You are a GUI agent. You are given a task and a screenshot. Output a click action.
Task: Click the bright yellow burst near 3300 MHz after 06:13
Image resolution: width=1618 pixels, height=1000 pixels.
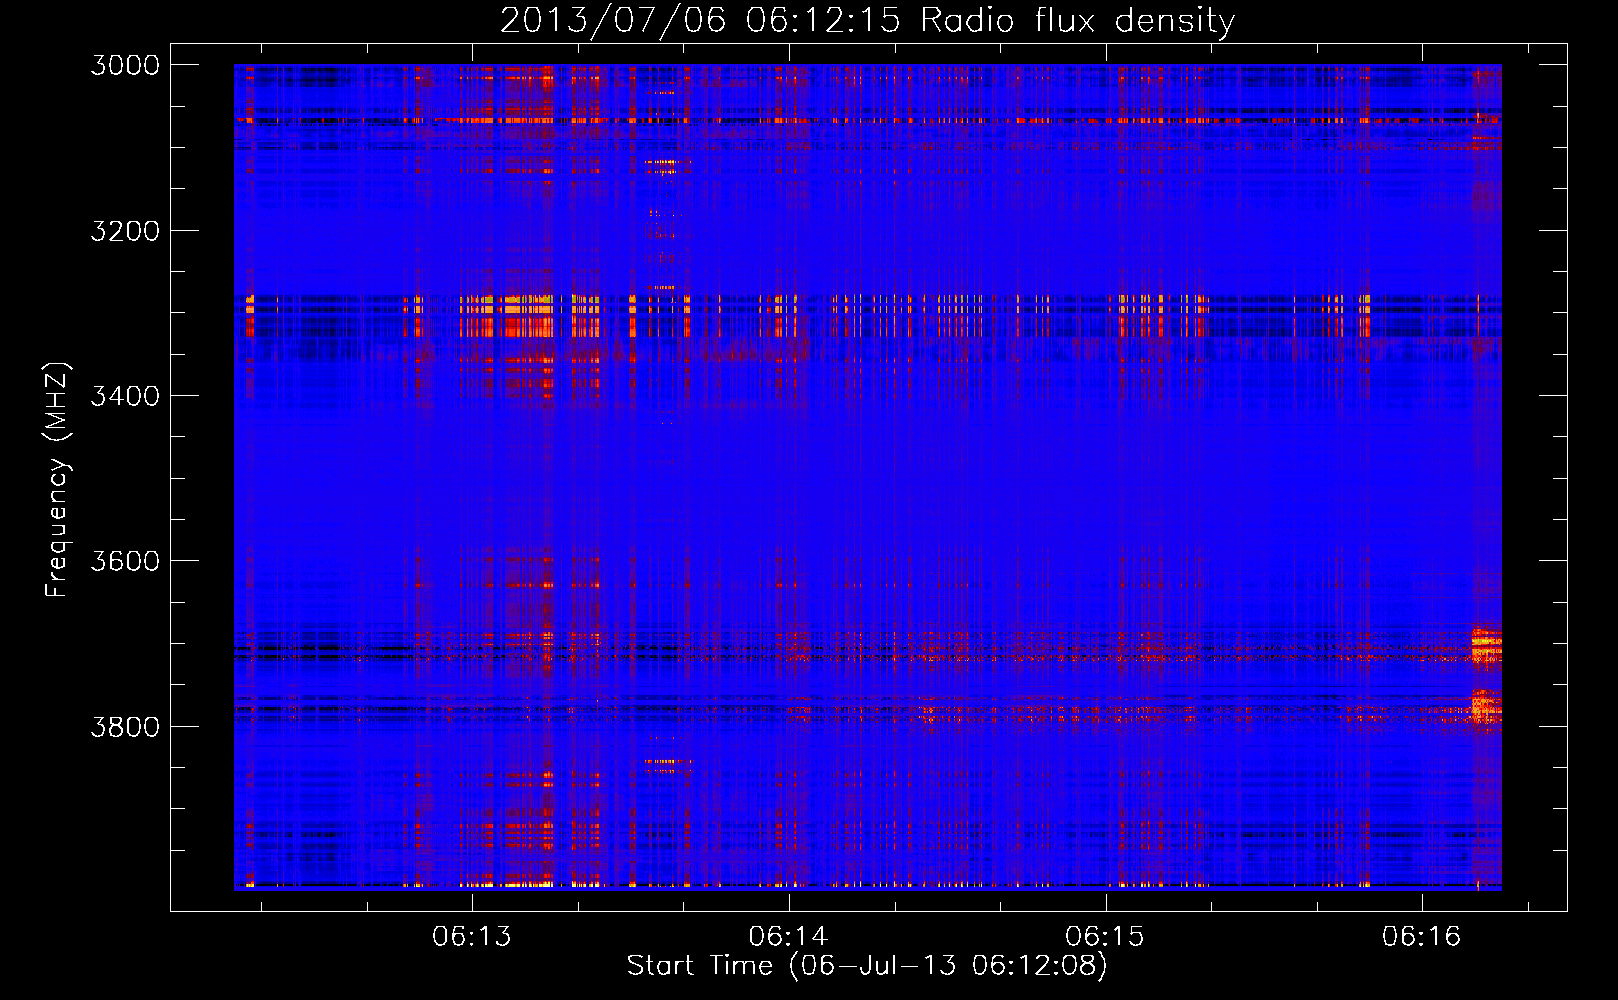point(528,315)
